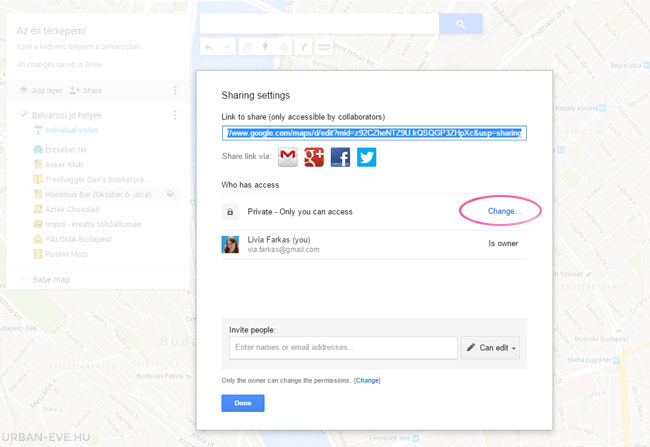Click the map search input box
Screen dimensions: 650x447
point(319,23)
